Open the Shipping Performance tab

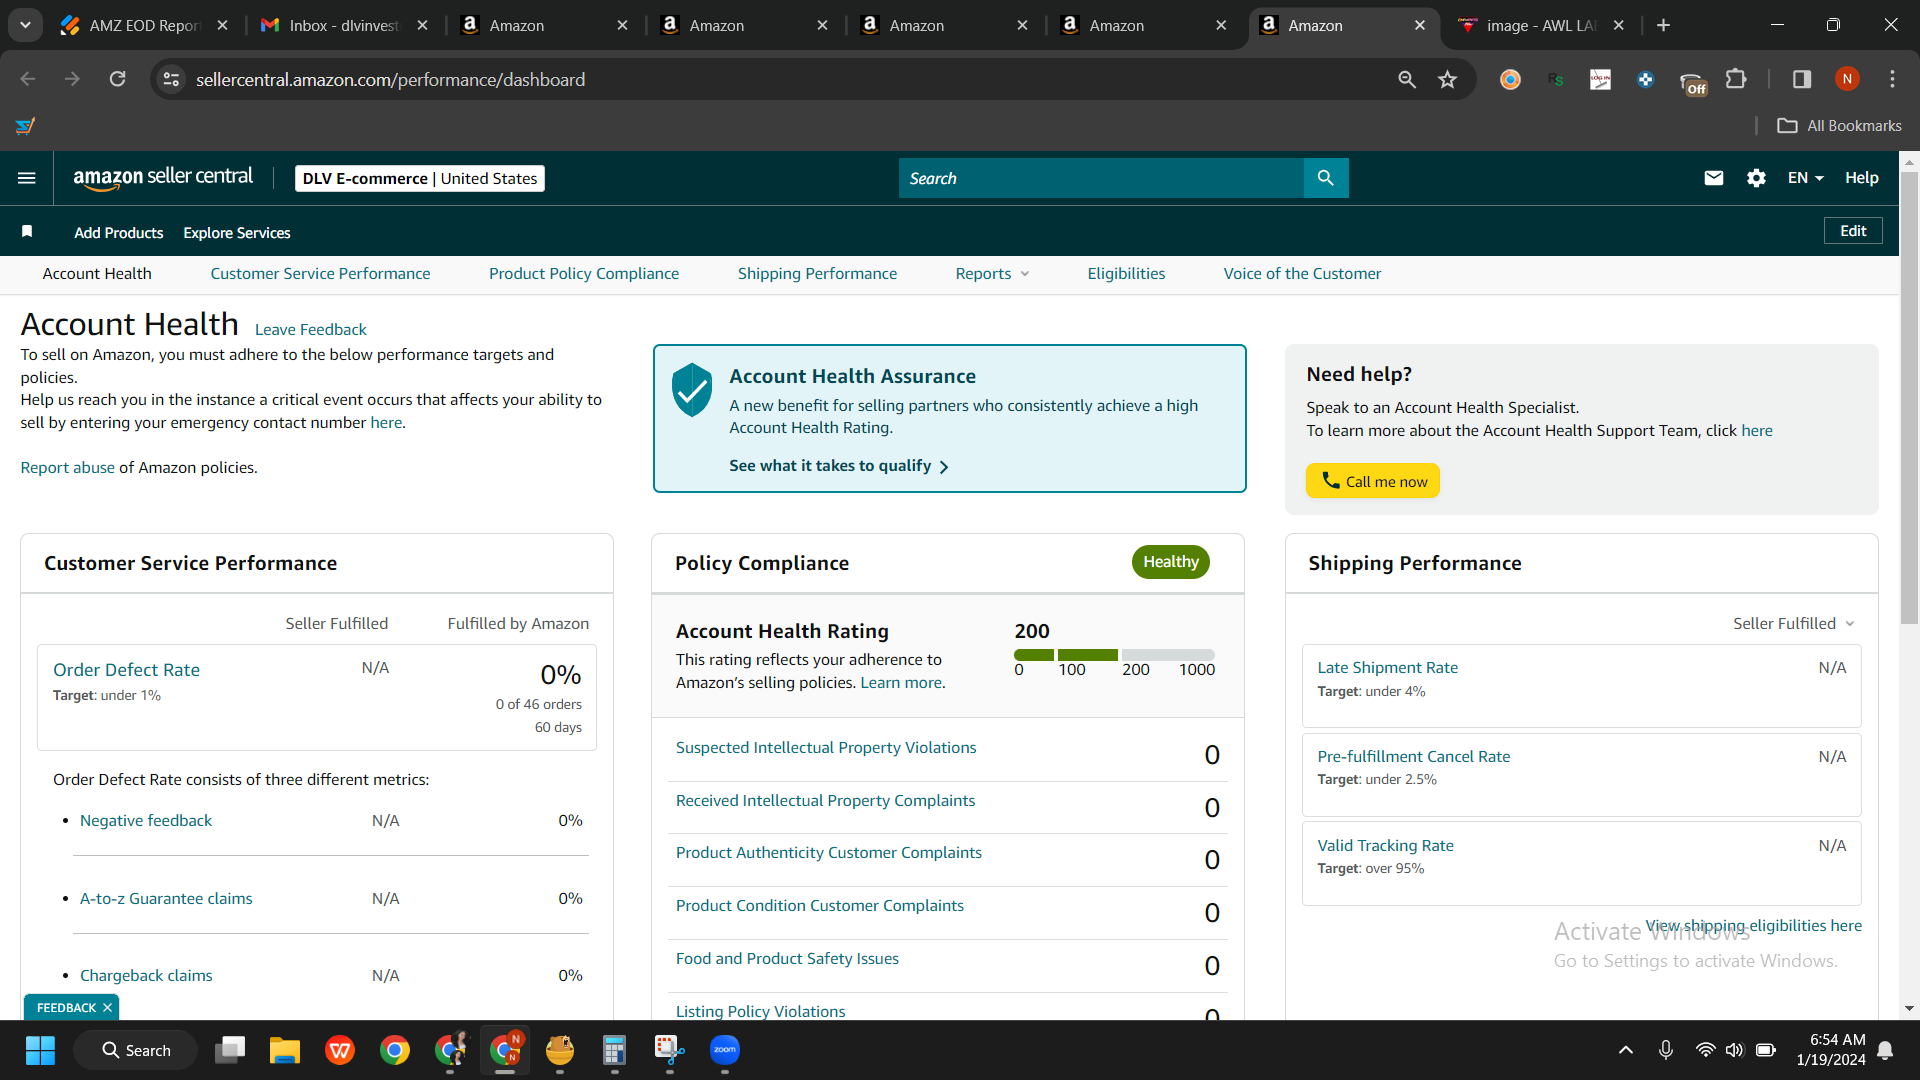[x=817, y=274]
